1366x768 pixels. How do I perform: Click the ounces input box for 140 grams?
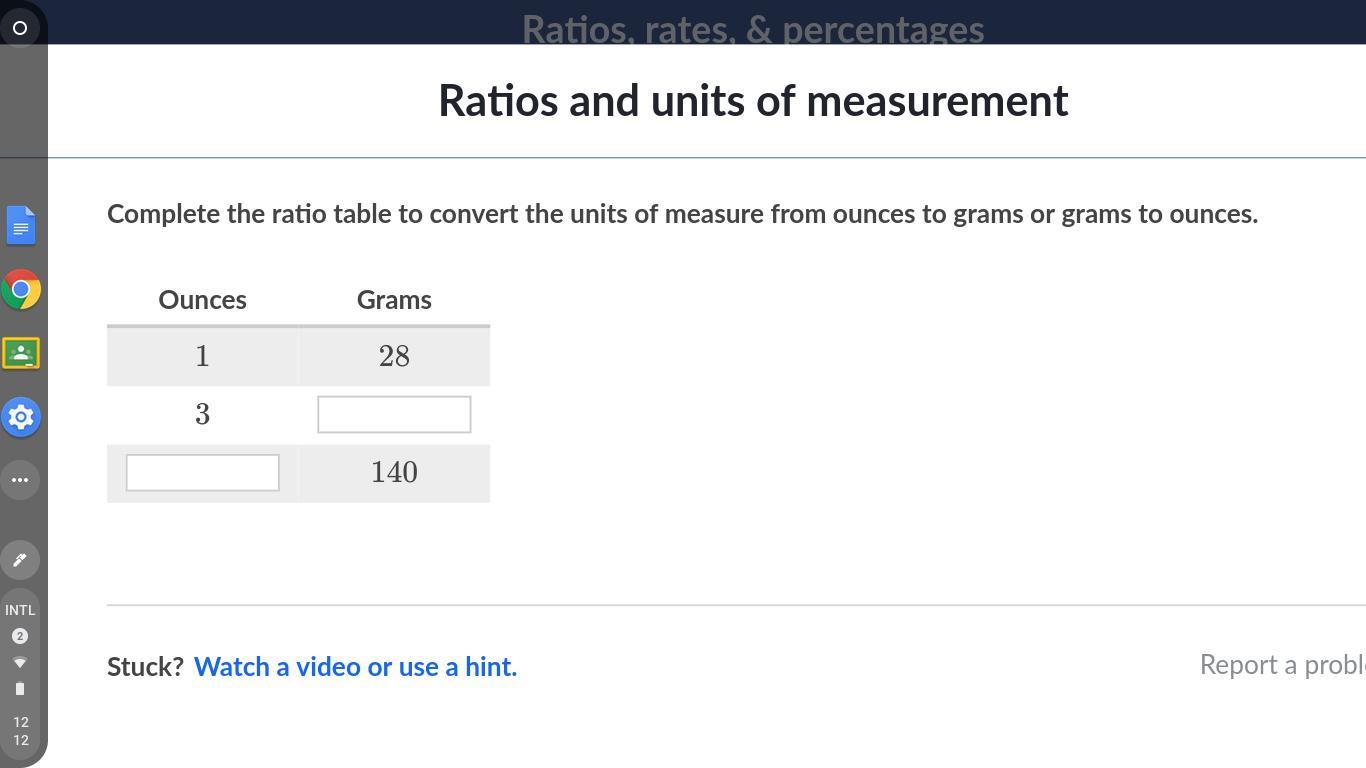tap(203, 473)
